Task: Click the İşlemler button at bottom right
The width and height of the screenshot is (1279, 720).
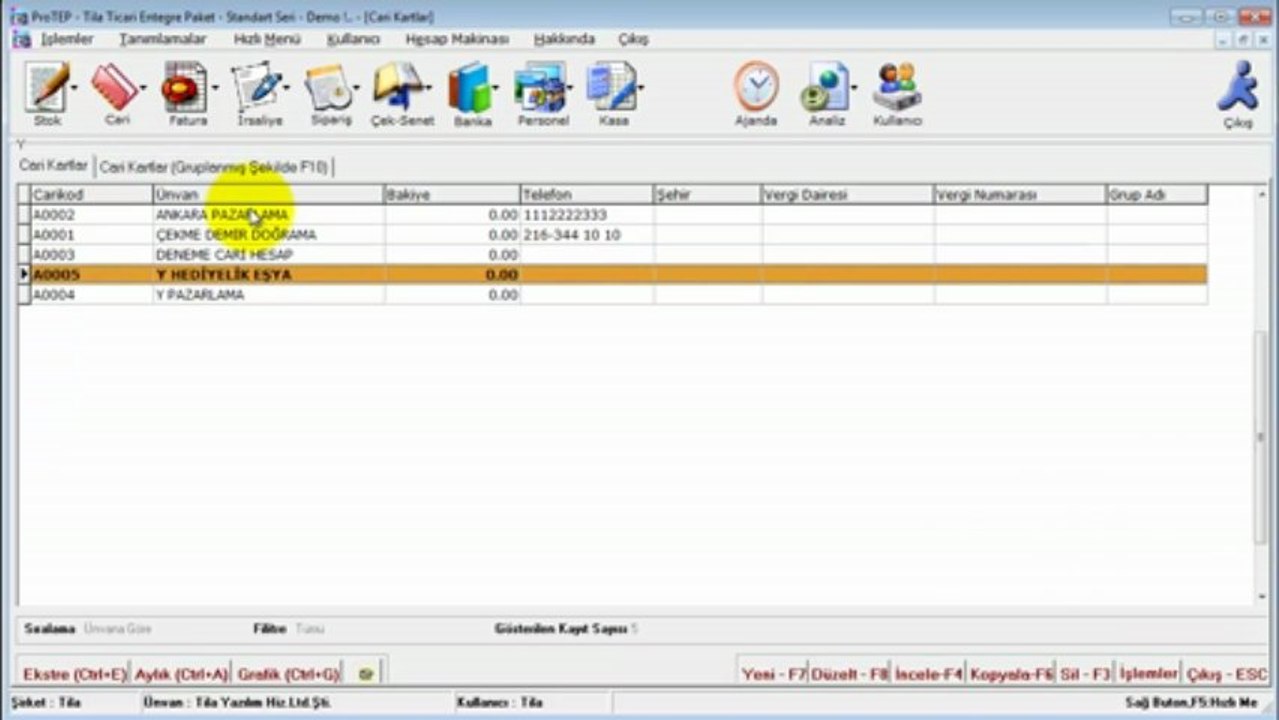Action: pyautogui.click(x=1148, y=674)
